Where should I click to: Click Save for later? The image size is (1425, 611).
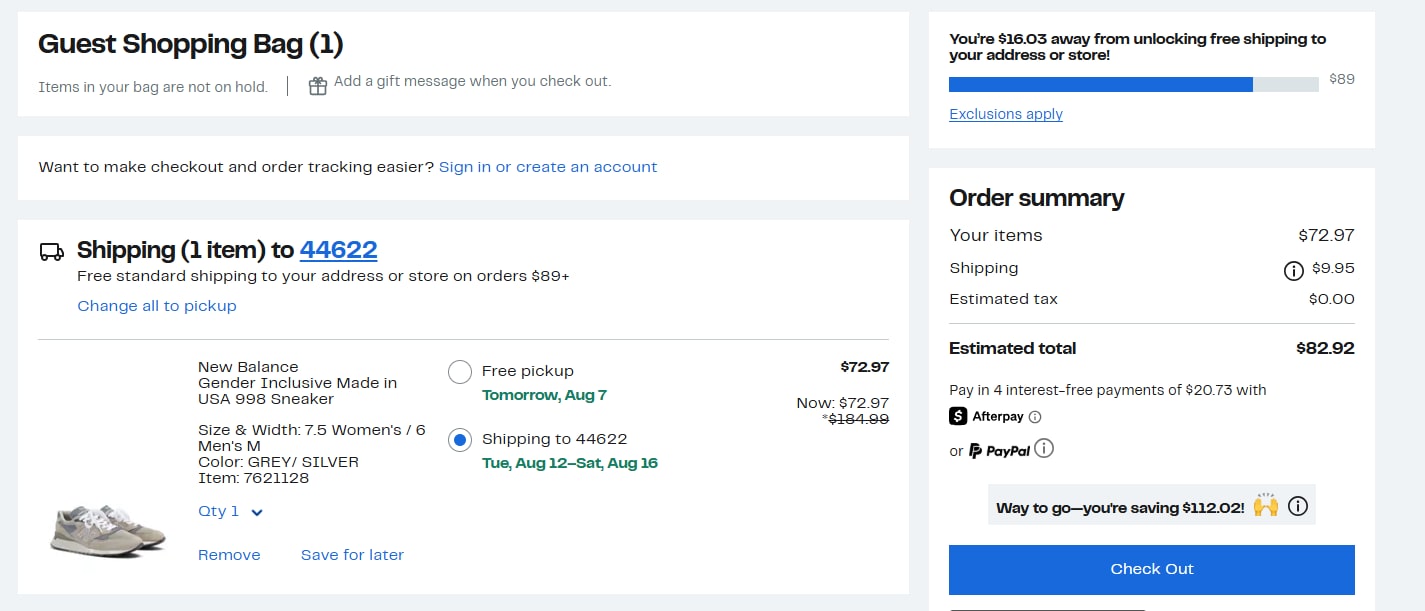click(x=352, y=555)
